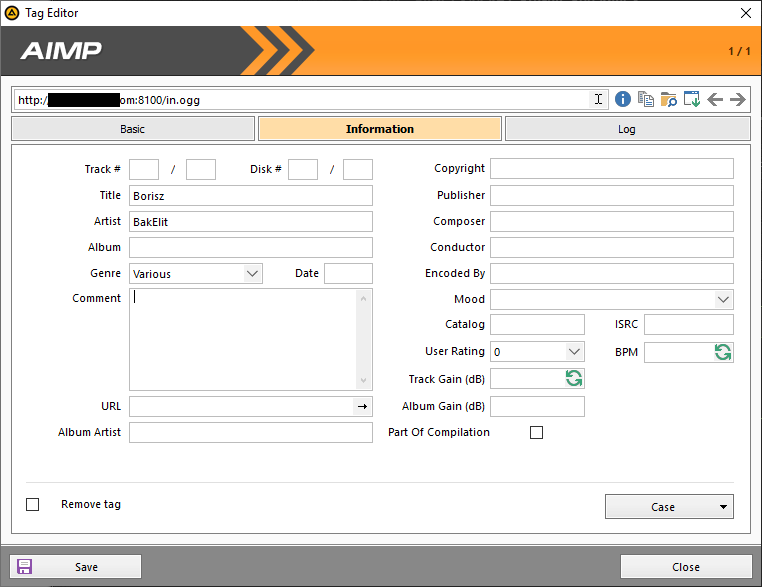The image size is (763, 587).
Task: Check the Remove tag checkbox
Action: coord(33,505)
